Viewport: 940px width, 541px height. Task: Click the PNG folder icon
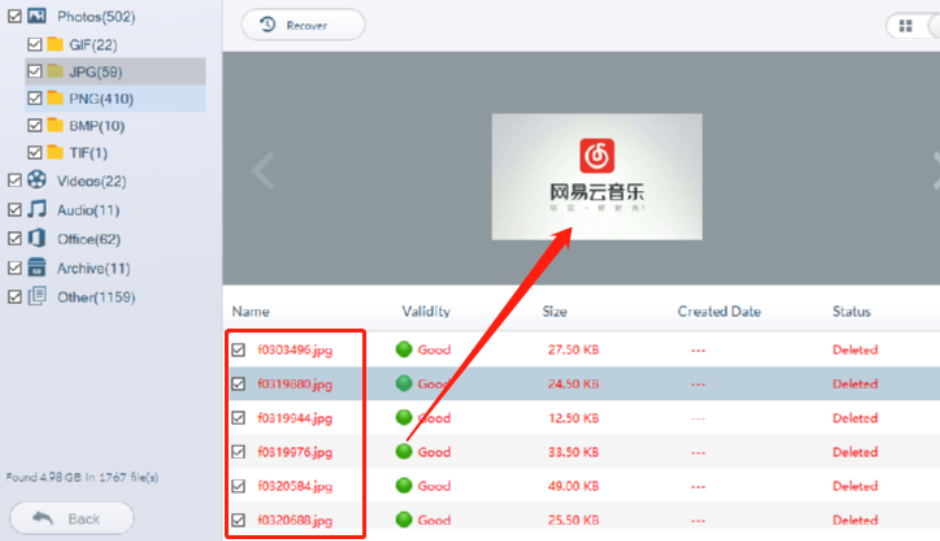pyautogui.click(x=55, y=98)
